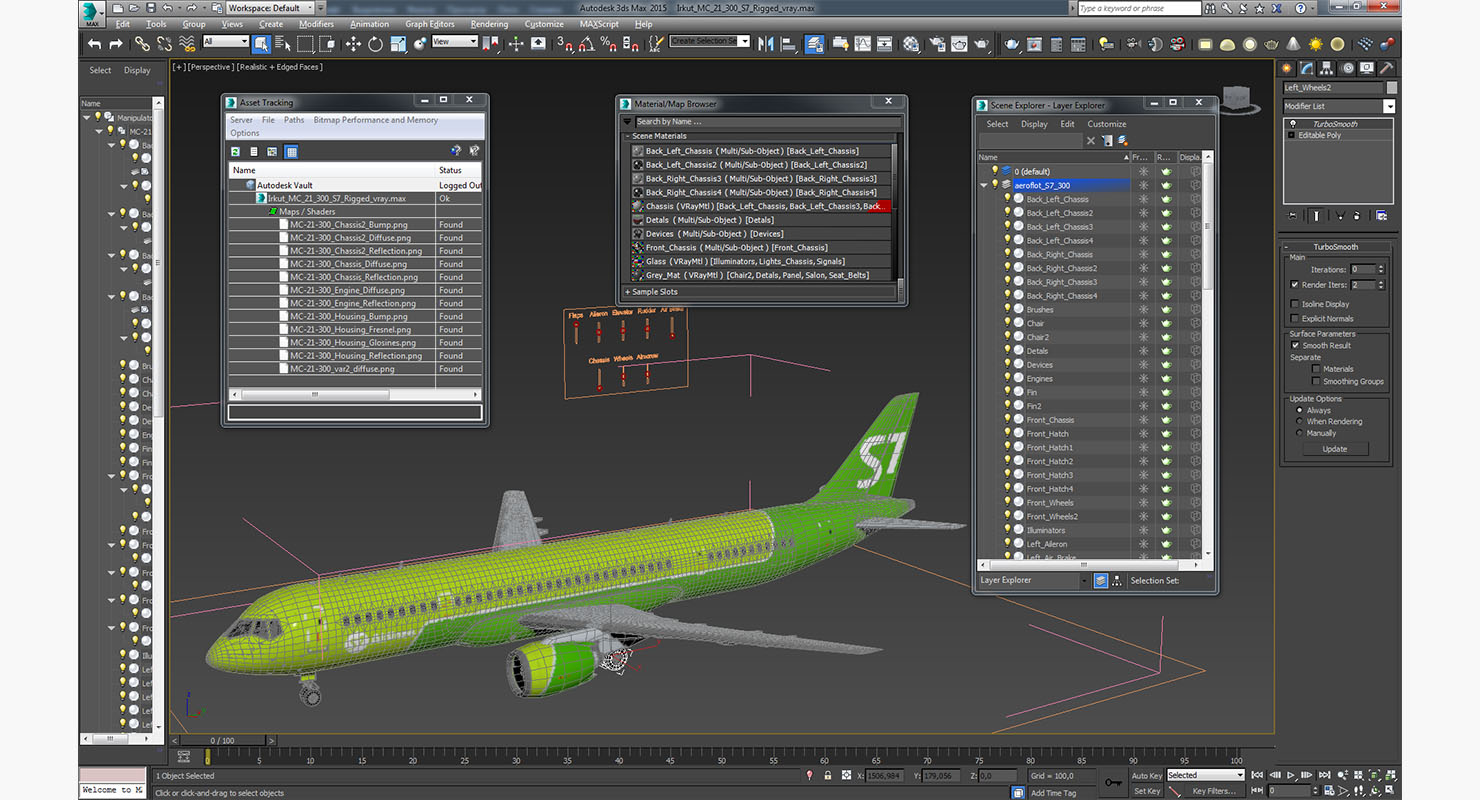Switch Asset Tracking to table view icon
Screen dimensions: 1480x800
(291, 151)
